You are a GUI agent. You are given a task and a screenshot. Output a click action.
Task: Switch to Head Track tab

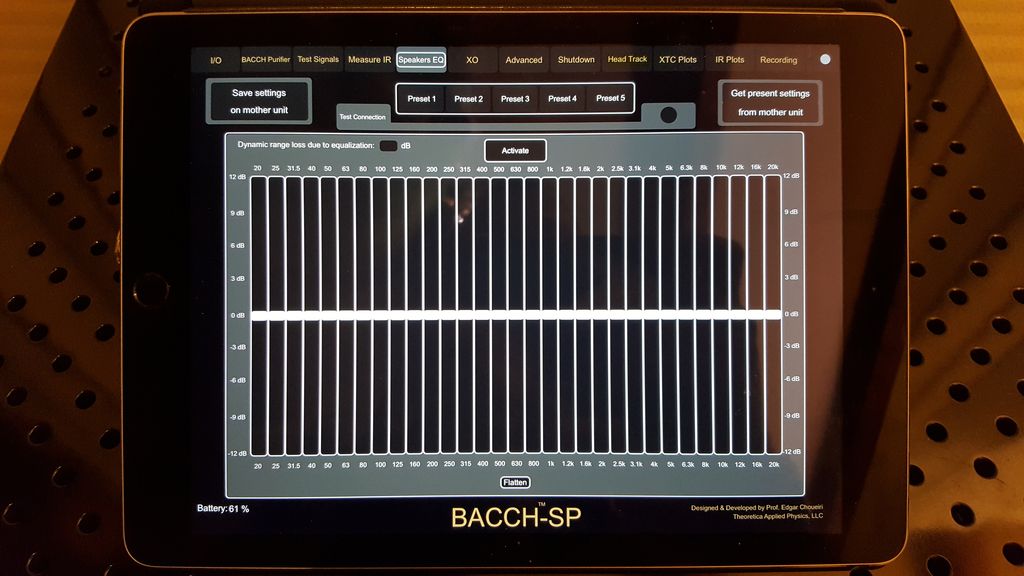click(627, 59)
